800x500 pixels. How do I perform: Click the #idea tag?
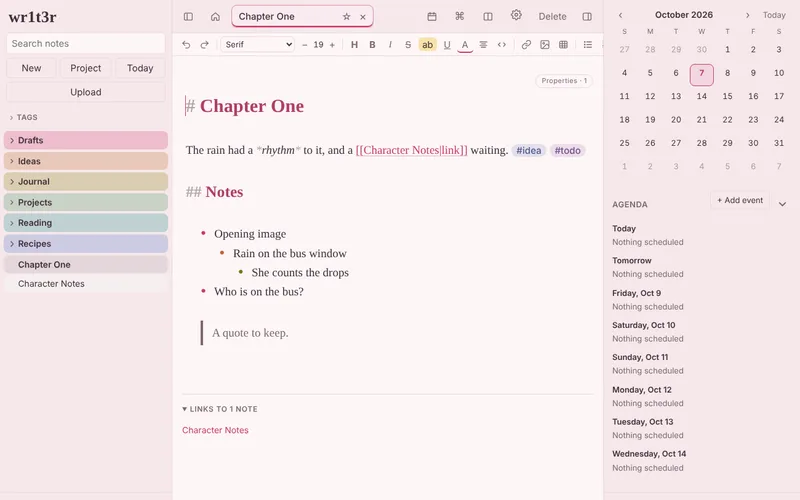[529, 151]
